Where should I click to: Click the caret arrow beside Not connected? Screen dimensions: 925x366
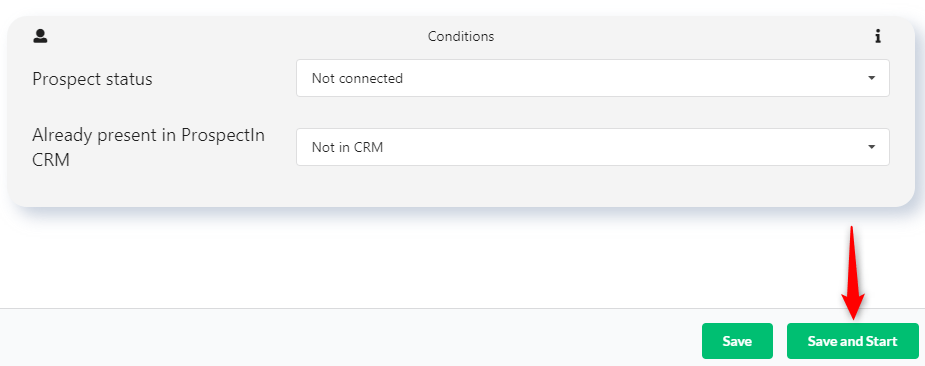click(871, 78)
